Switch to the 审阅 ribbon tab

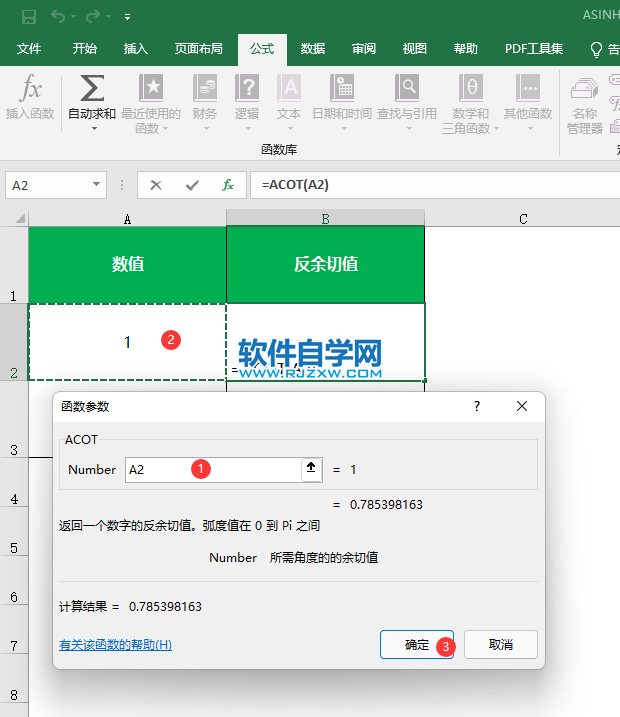pos(363,48)
